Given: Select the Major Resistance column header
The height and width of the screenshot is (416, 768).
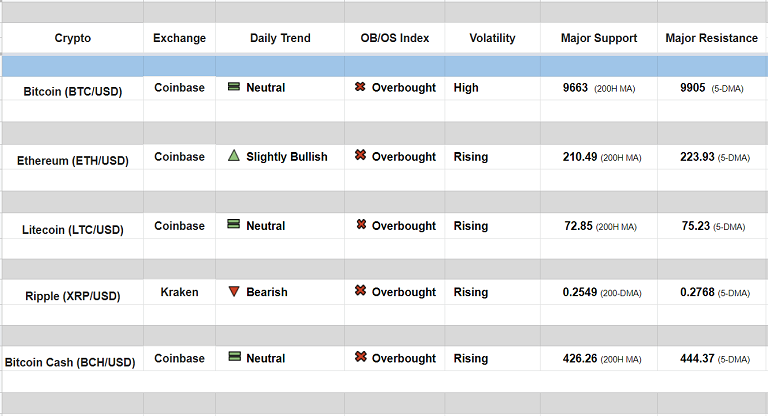Looking at the screenshot, I should (711, 38).
